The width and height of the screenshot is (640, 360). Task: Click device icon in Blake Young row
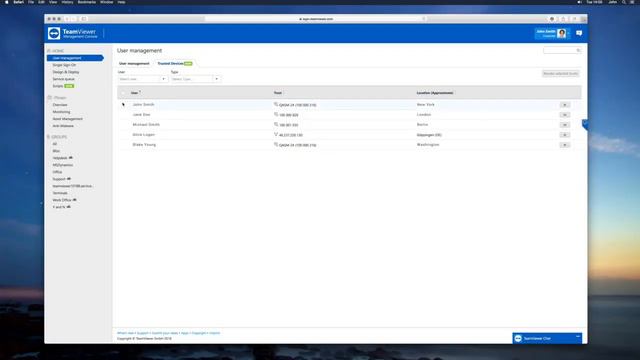click(276, 144)
